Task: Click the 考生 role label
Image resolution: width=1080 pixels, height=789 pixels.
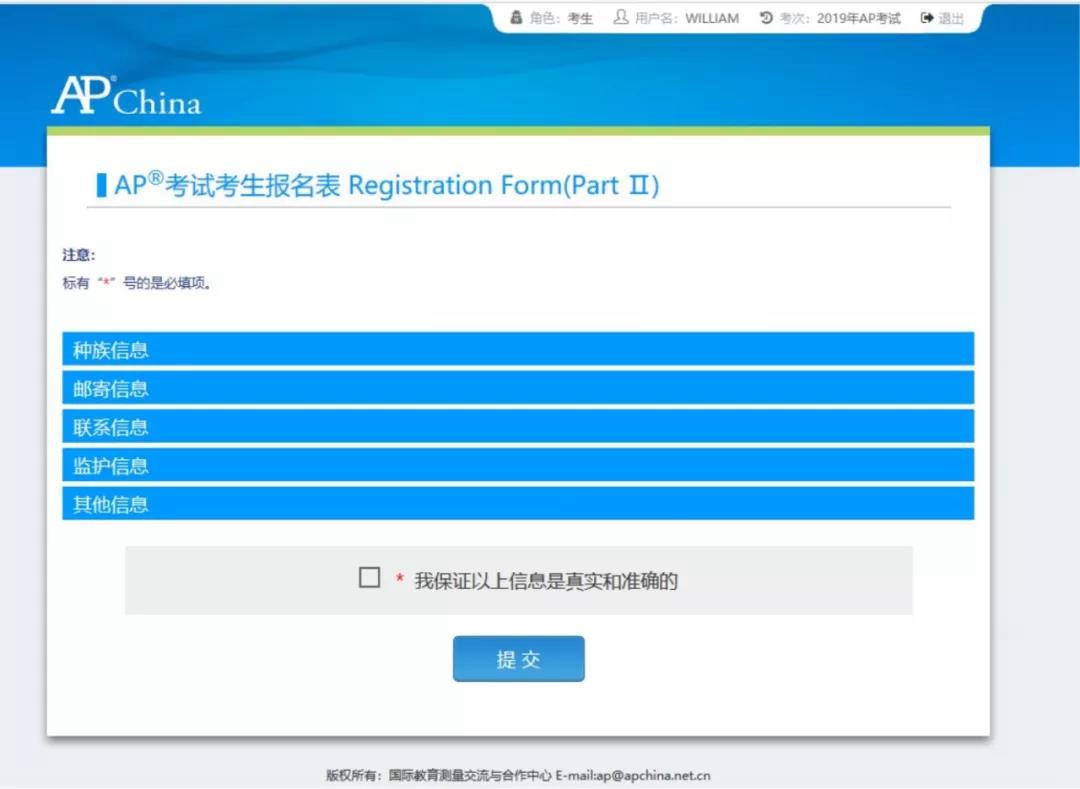Action: point(580,18)
